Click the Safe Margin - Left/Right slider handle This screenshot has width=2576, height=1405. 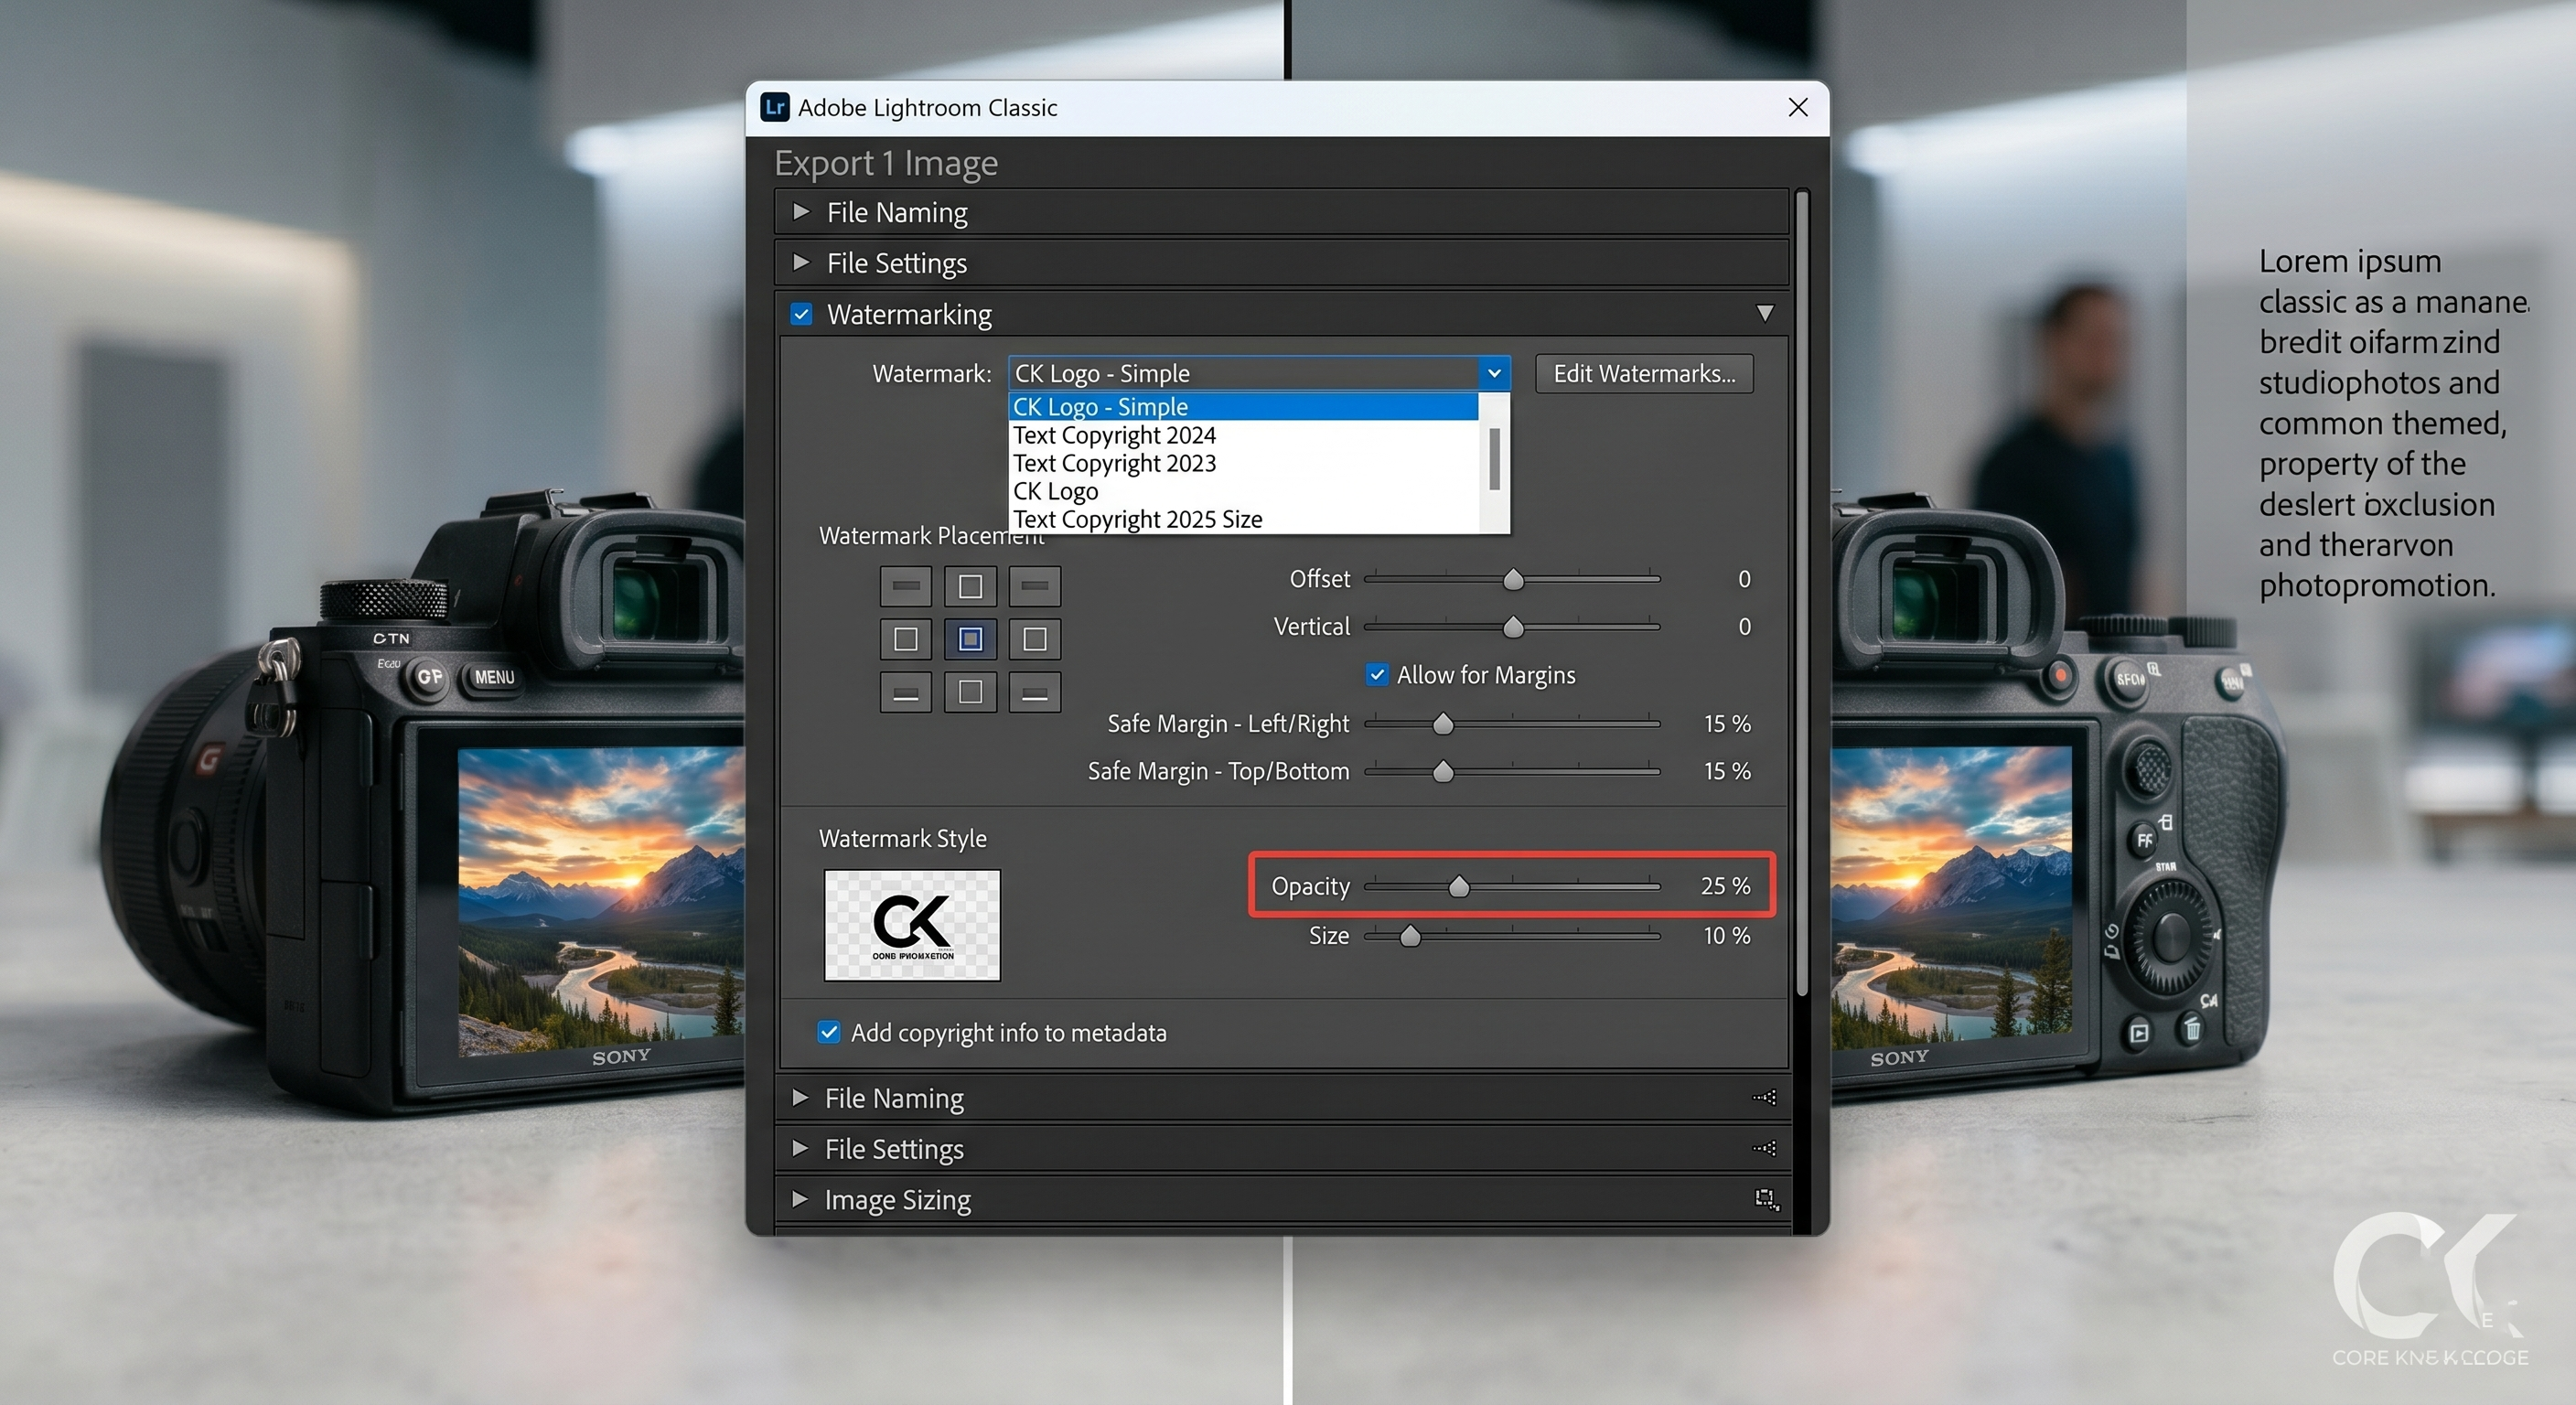point(1443,724)
